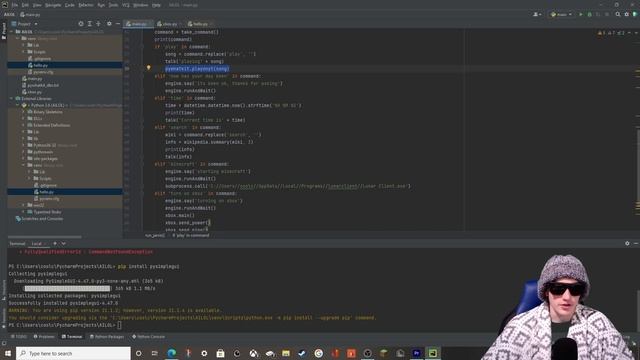Toggle the Structure tool window stripe button

4,290
